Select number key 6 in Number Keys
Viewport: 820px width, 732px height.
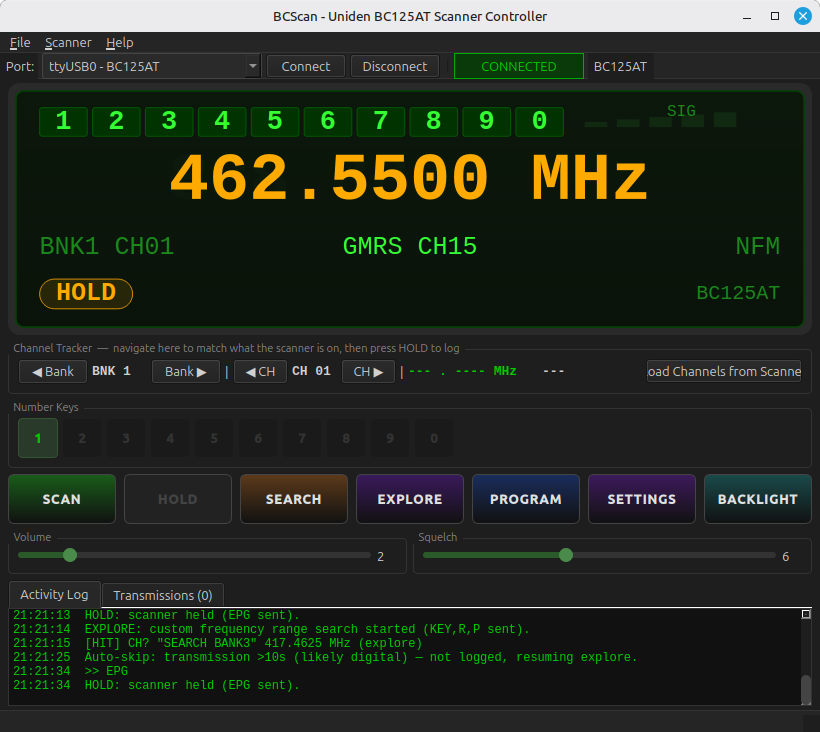pyautogui.click(x=258, y=438)
